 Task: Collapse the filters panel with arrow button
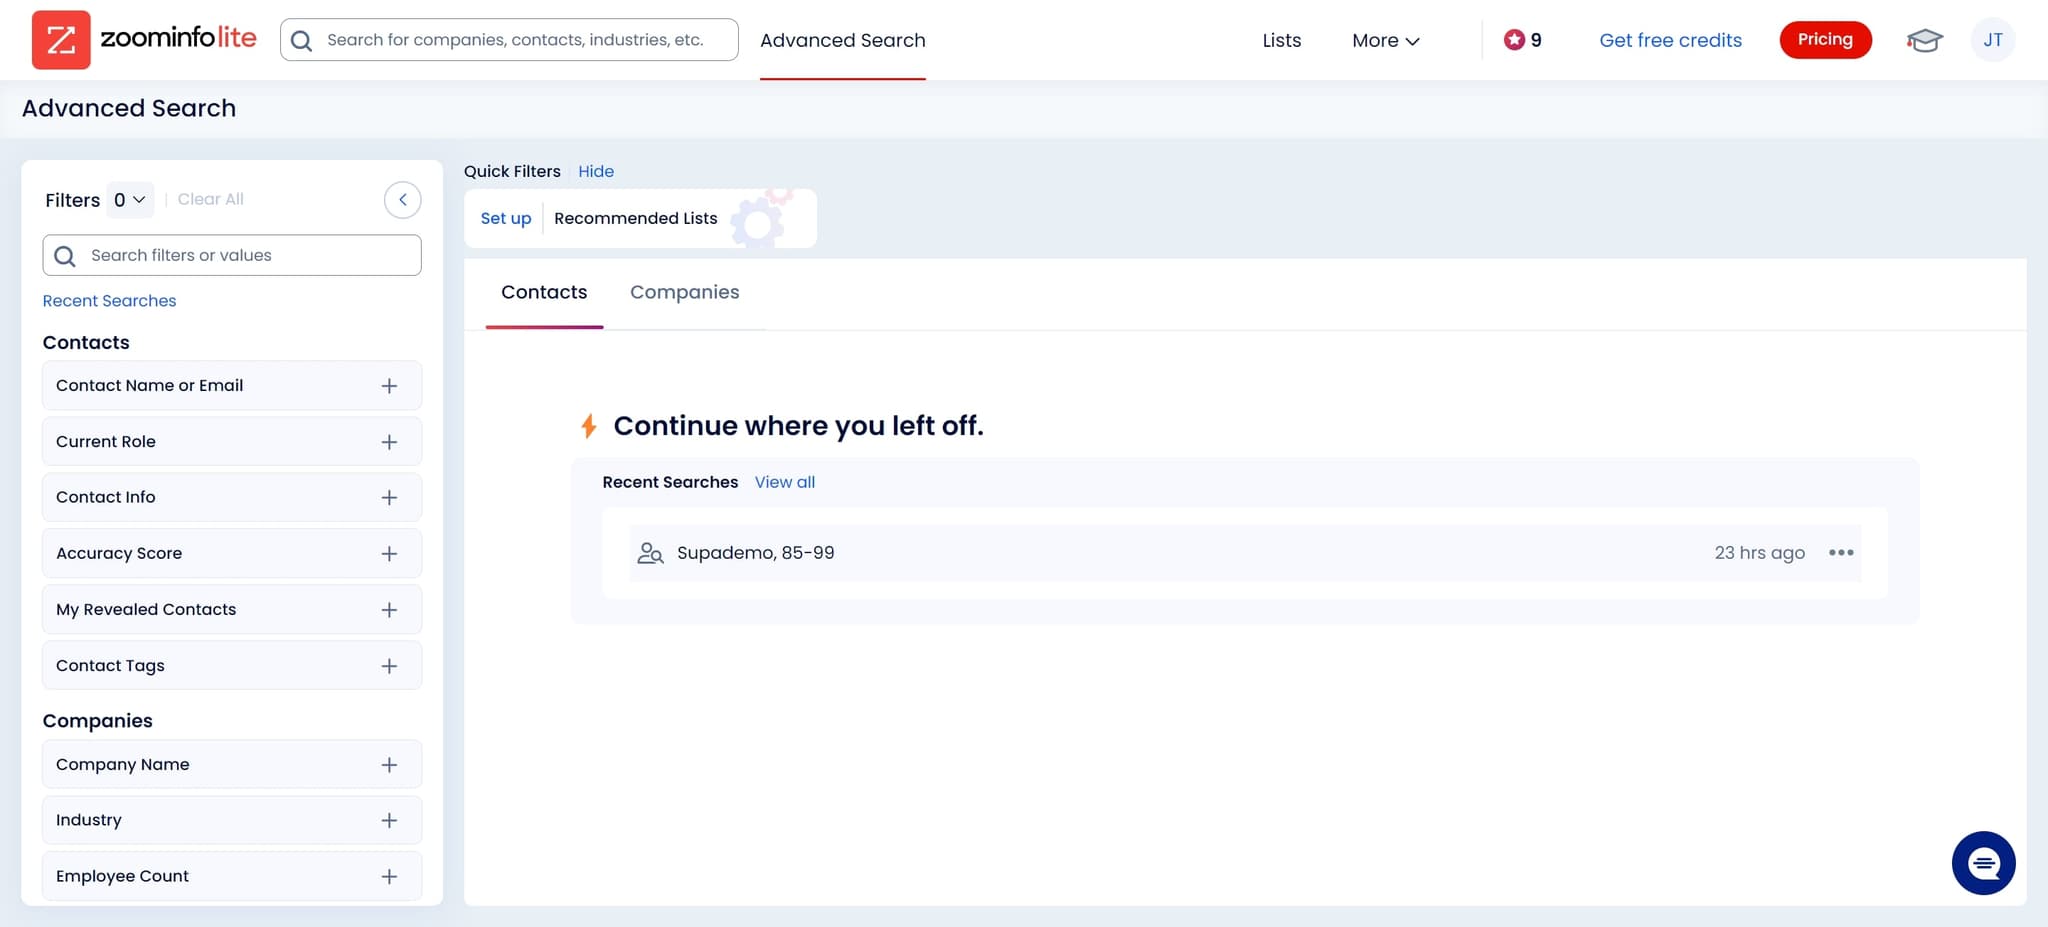(x=402, y=200)
